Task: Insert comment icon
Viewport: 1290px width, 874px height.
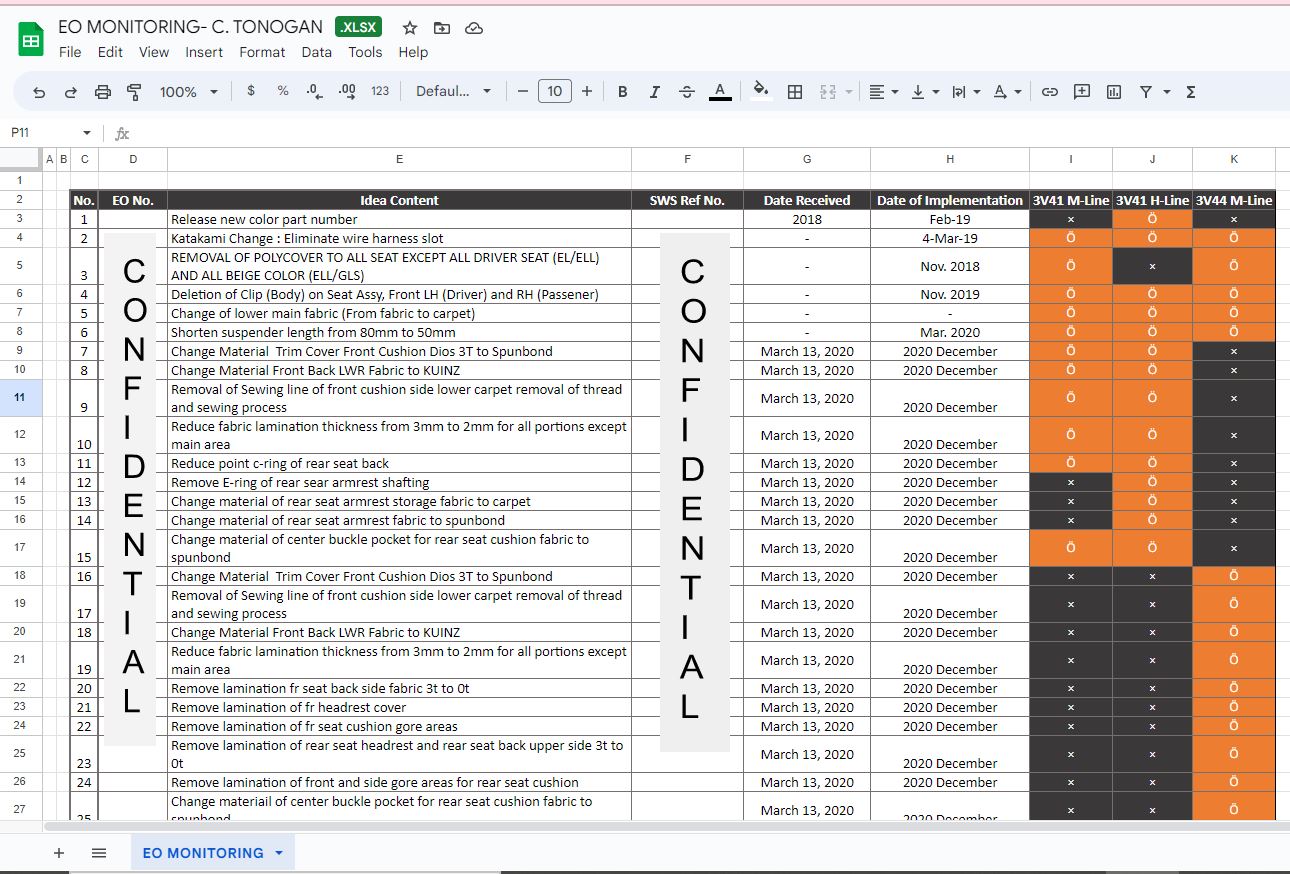Action: click(1082, 92)
